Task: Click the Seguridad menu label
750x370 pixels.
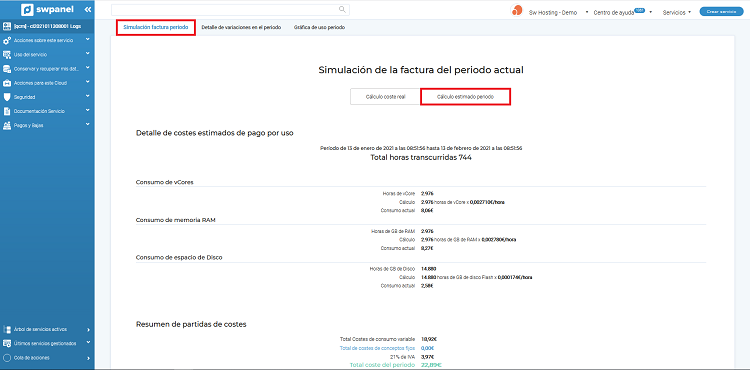Action: pyautogui.click(x=24, y=97)
